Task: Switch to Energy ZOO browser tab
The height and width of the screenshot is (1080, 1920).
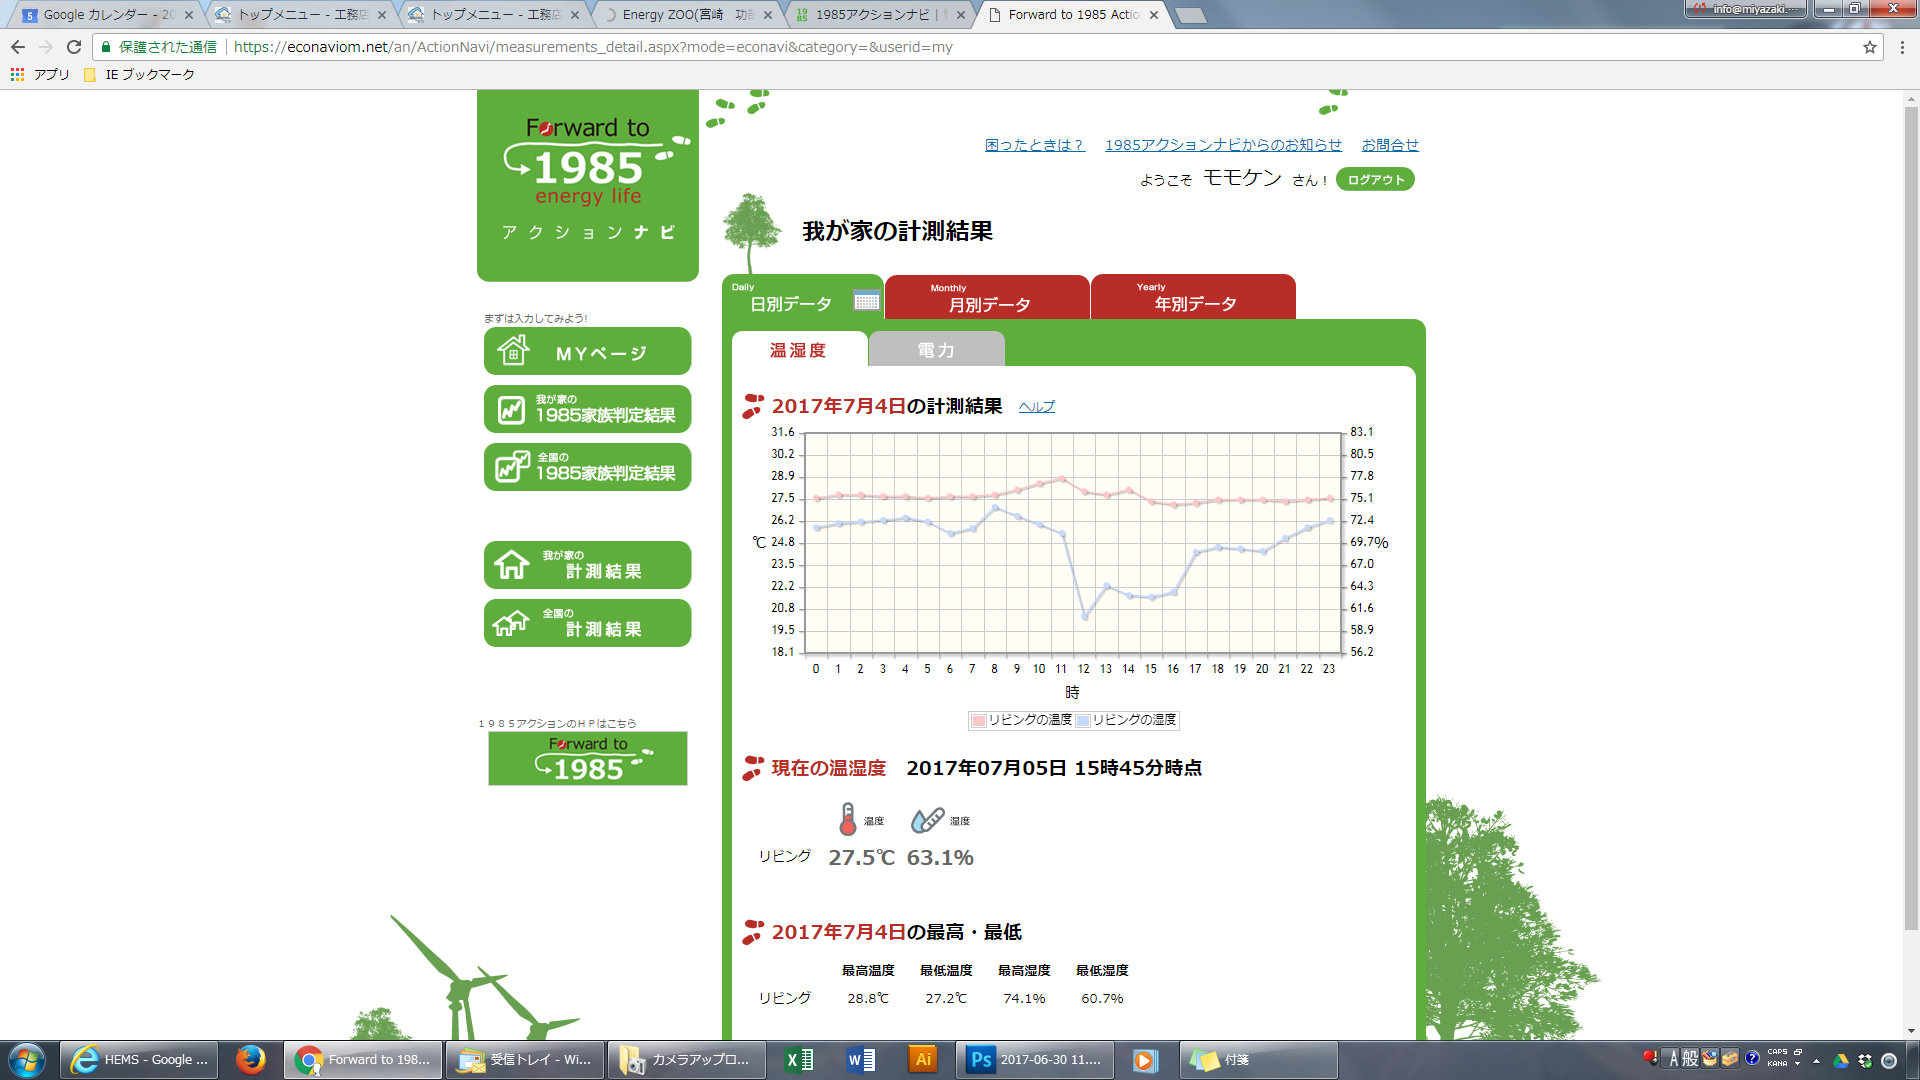Action: 686,15
